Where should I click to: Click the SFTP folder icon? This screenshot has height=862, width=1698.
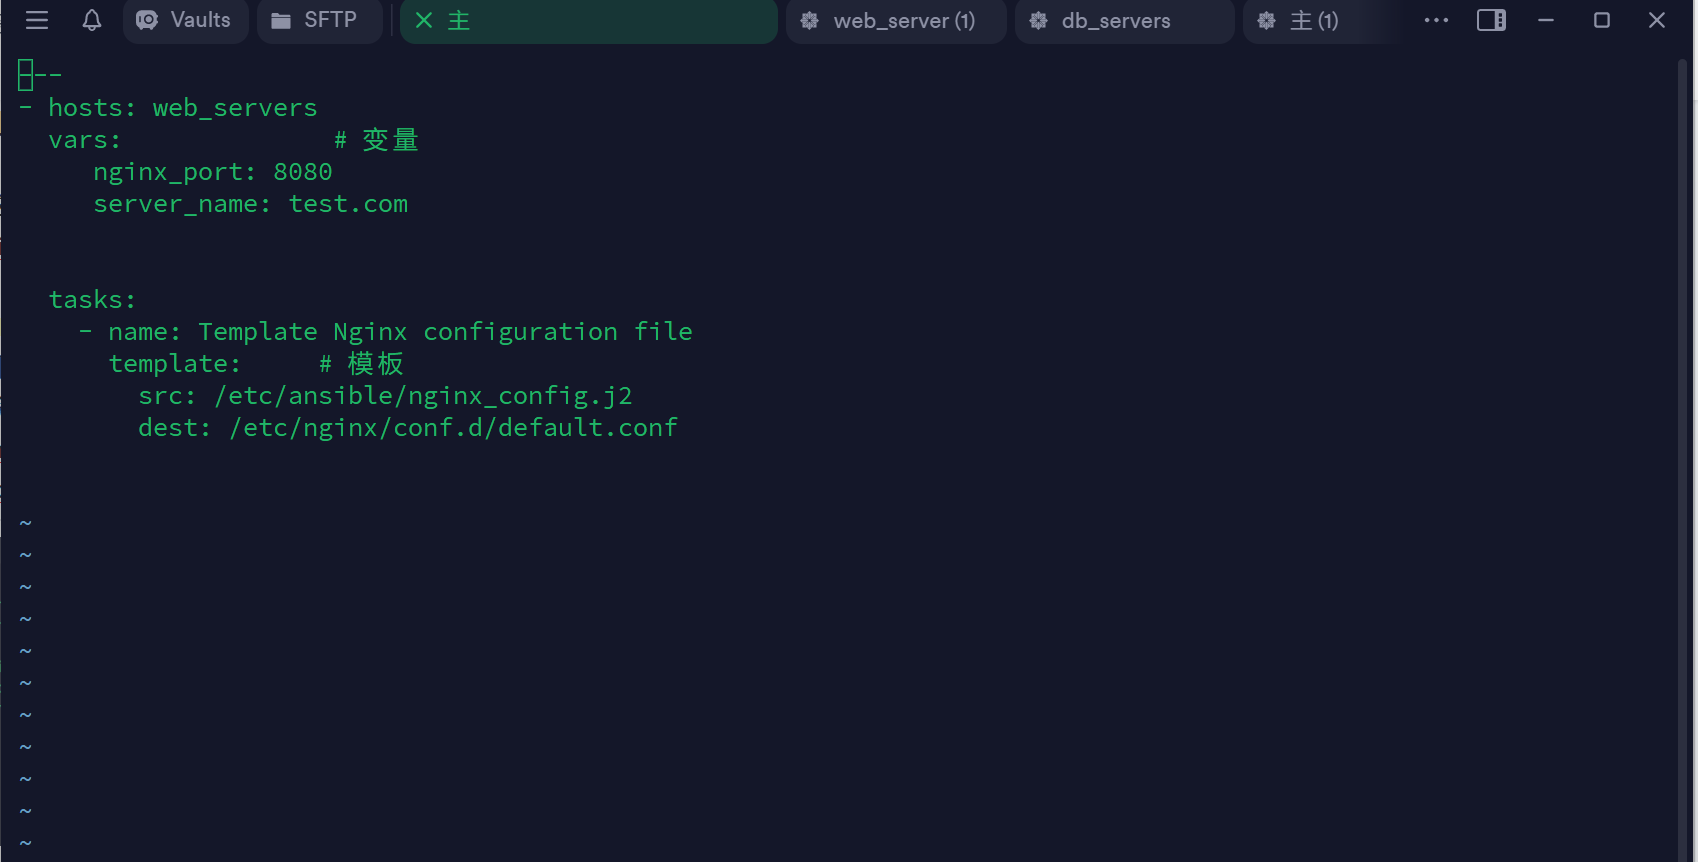281,20
